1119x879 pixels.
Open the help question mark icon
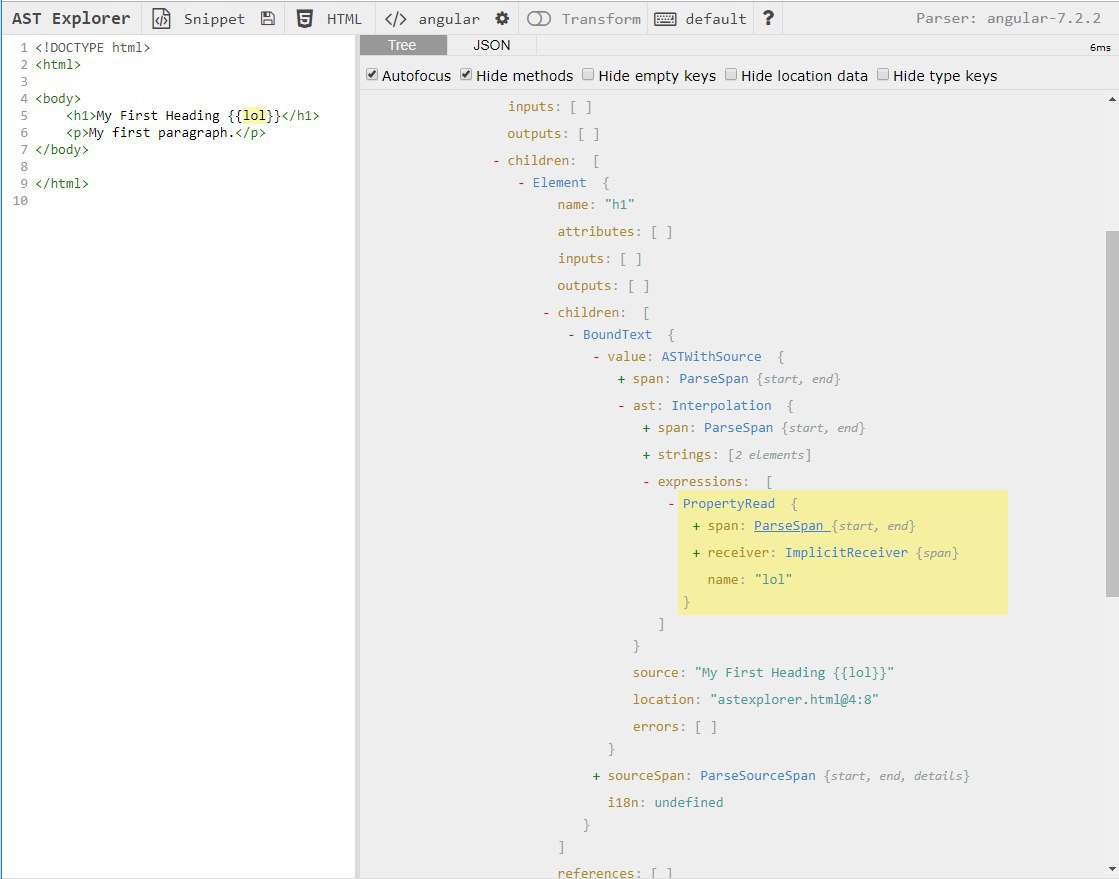[x=768, y=19]
